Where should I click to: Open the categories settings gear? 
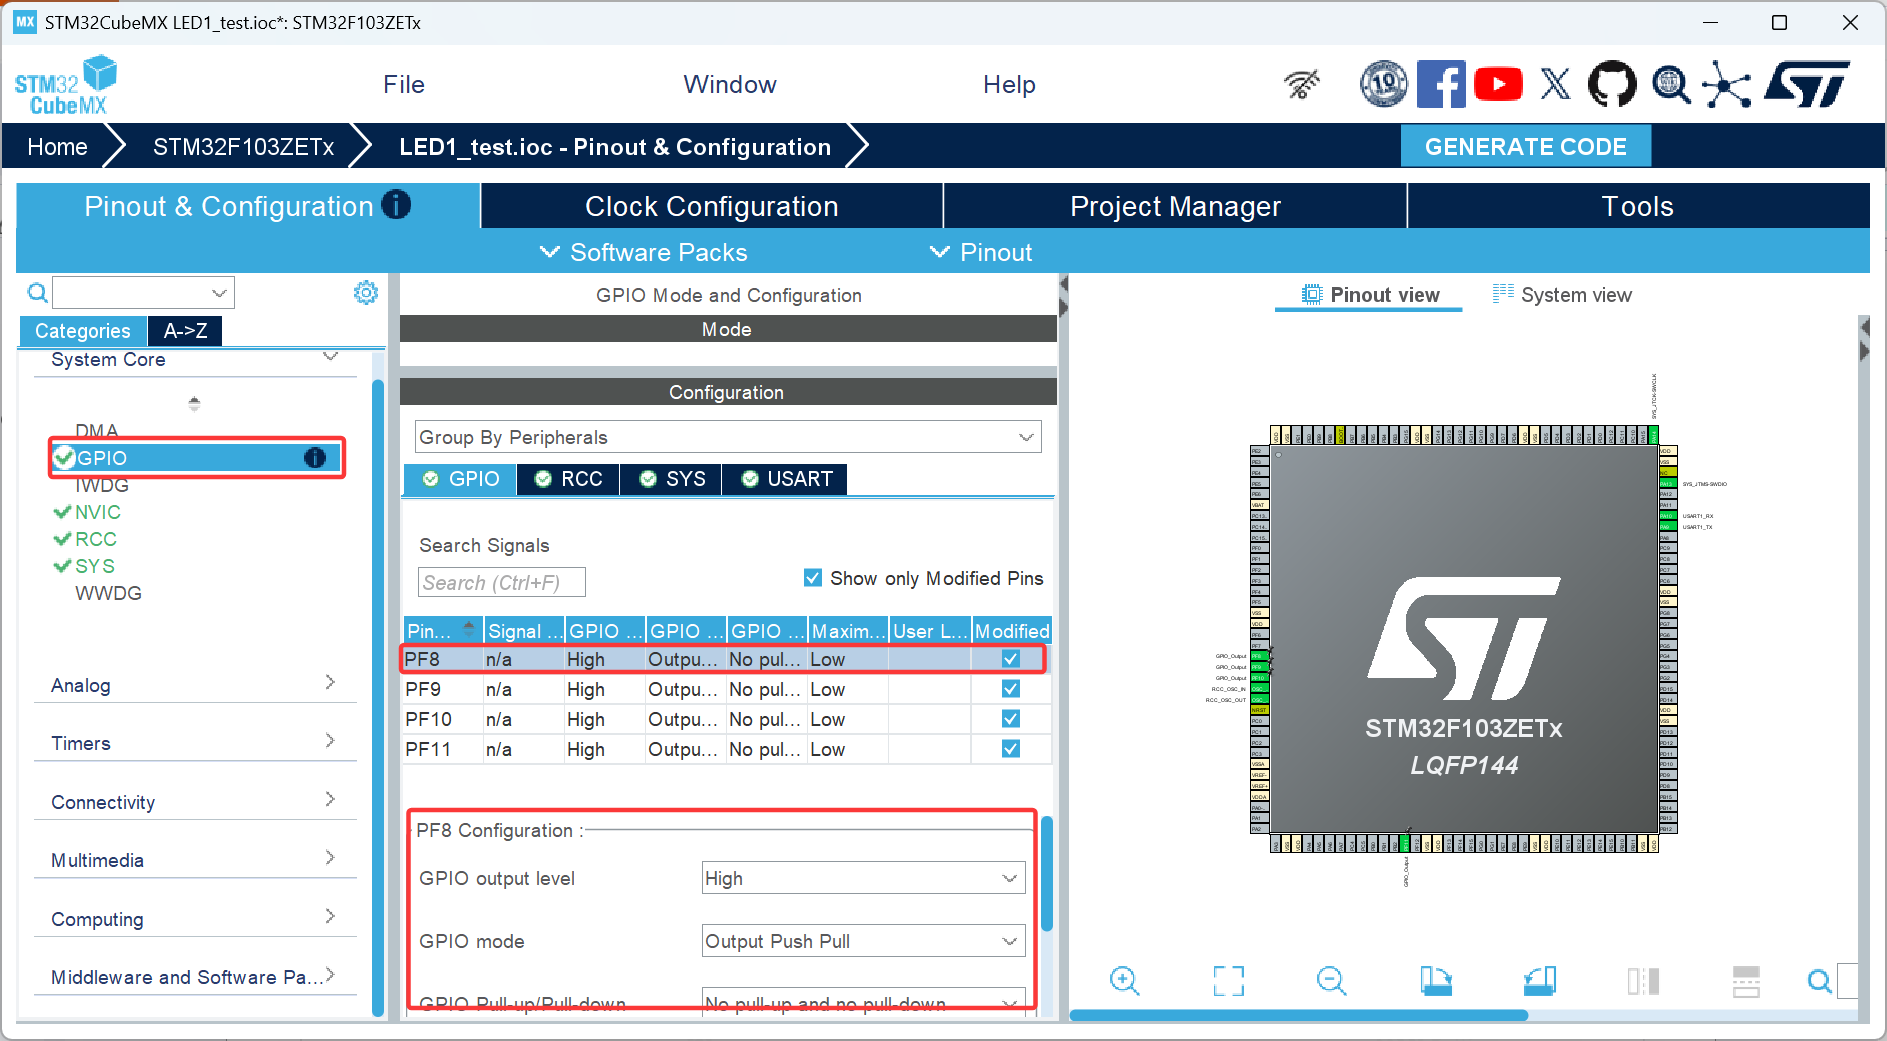[366, 292]
